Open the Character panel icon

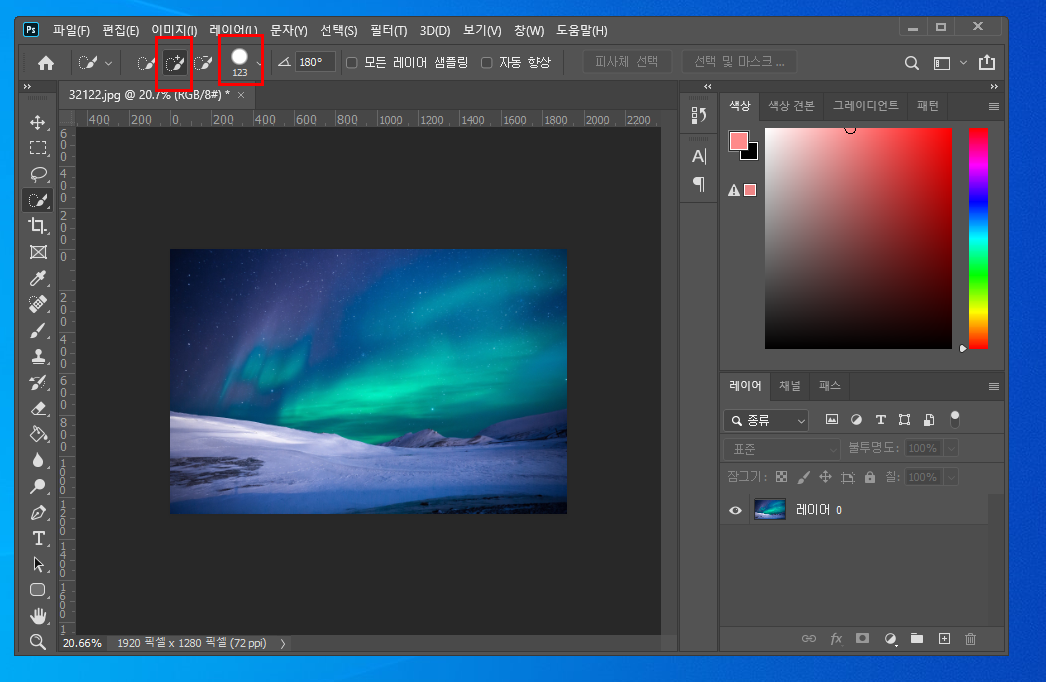tap(698, 156)
